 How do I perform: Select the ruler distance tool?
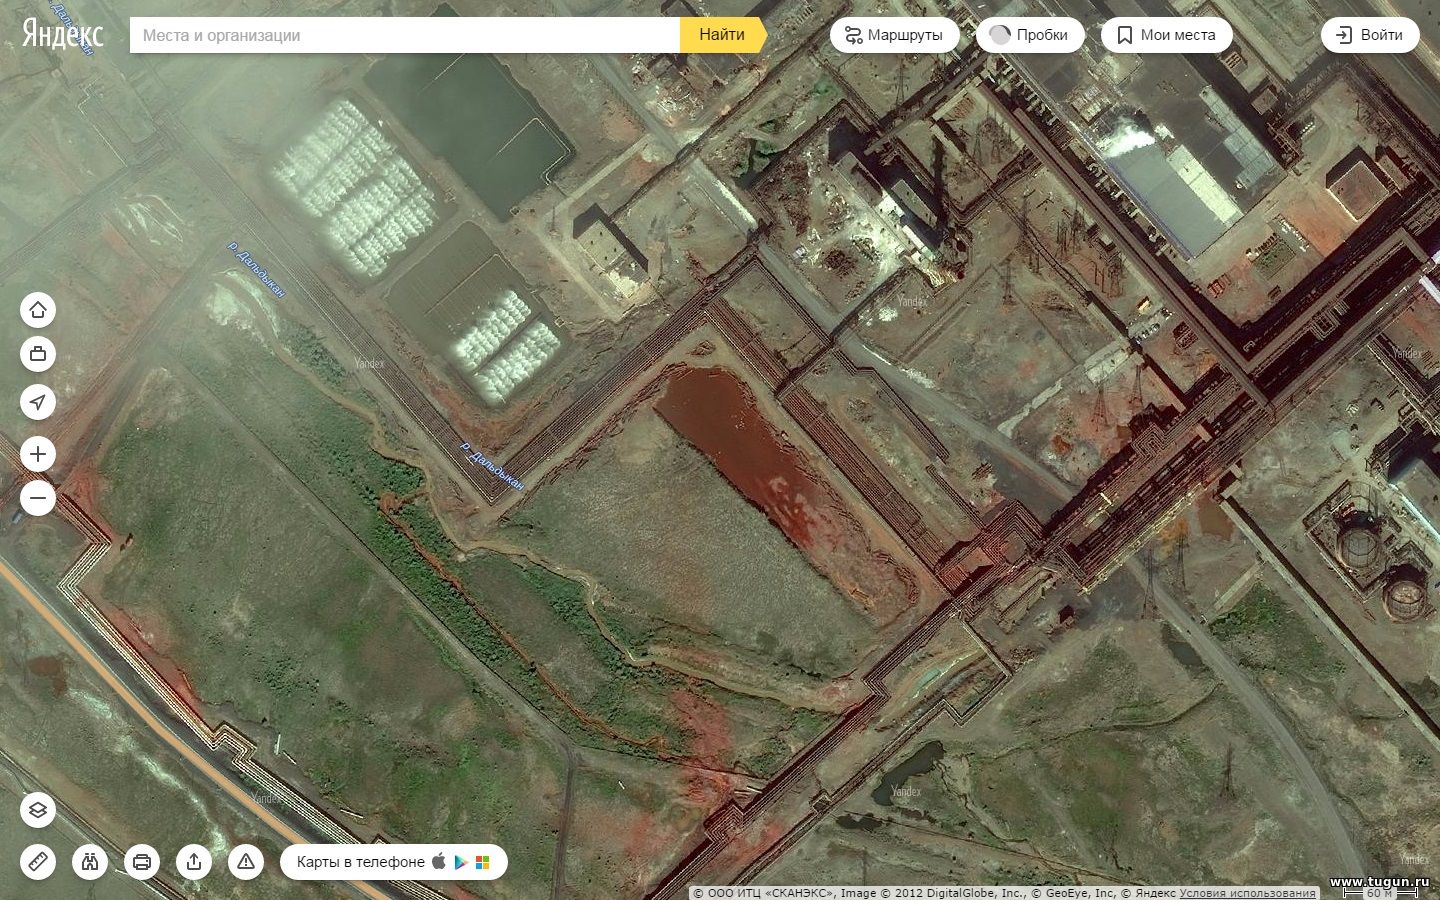click(x=38, y=862)
